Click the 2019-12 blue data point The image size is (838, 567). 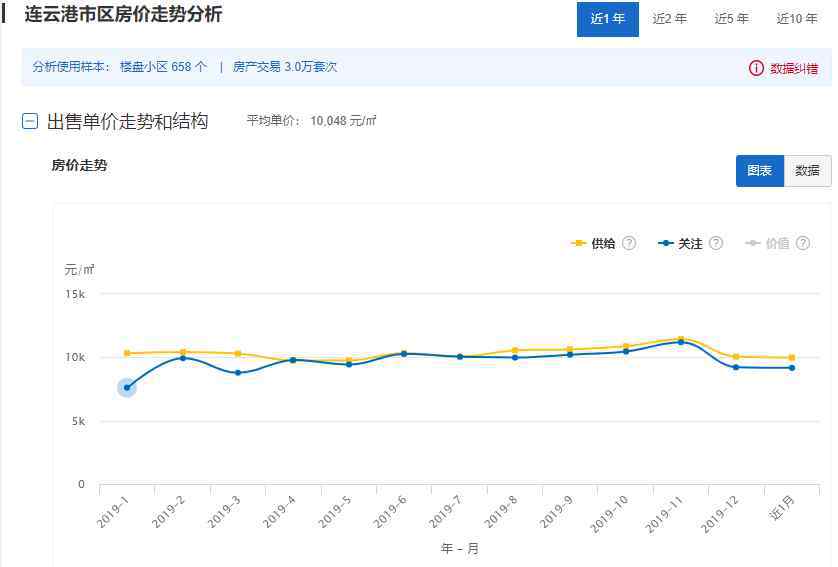click(736, 367)
